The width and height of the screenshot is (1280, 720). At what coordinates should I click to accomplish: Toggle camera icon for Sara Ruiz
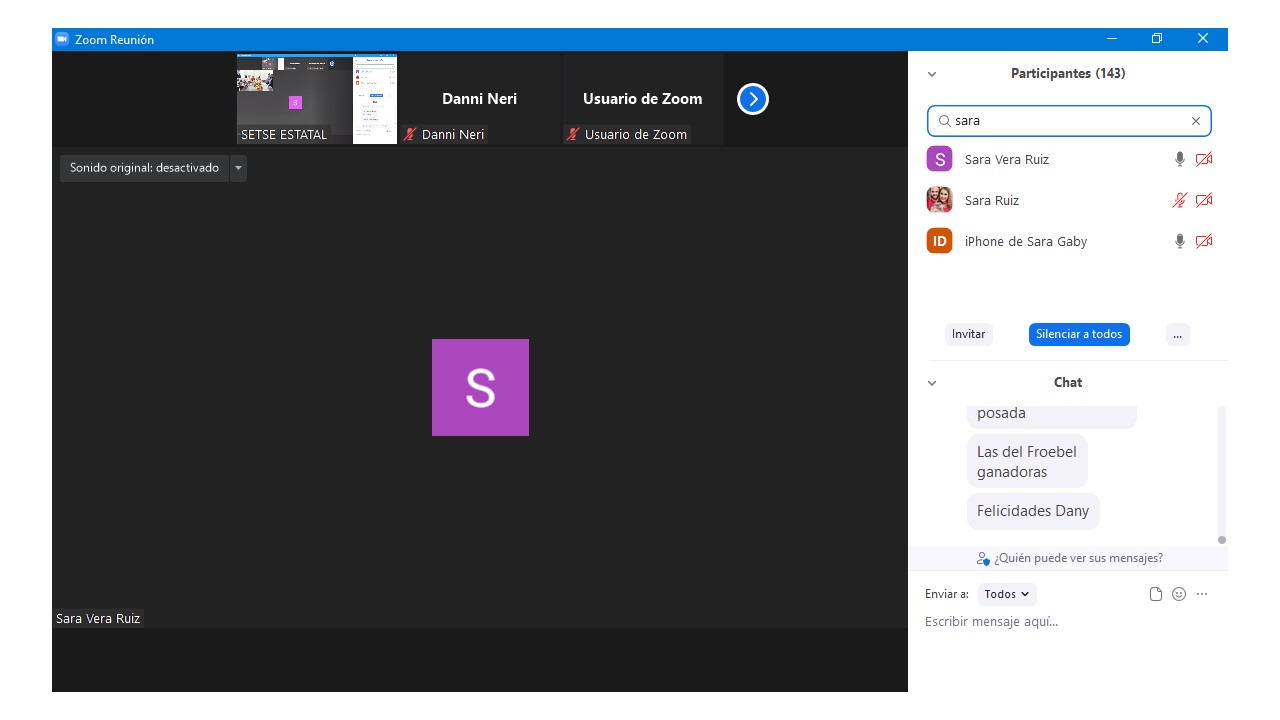[1204, 200]
